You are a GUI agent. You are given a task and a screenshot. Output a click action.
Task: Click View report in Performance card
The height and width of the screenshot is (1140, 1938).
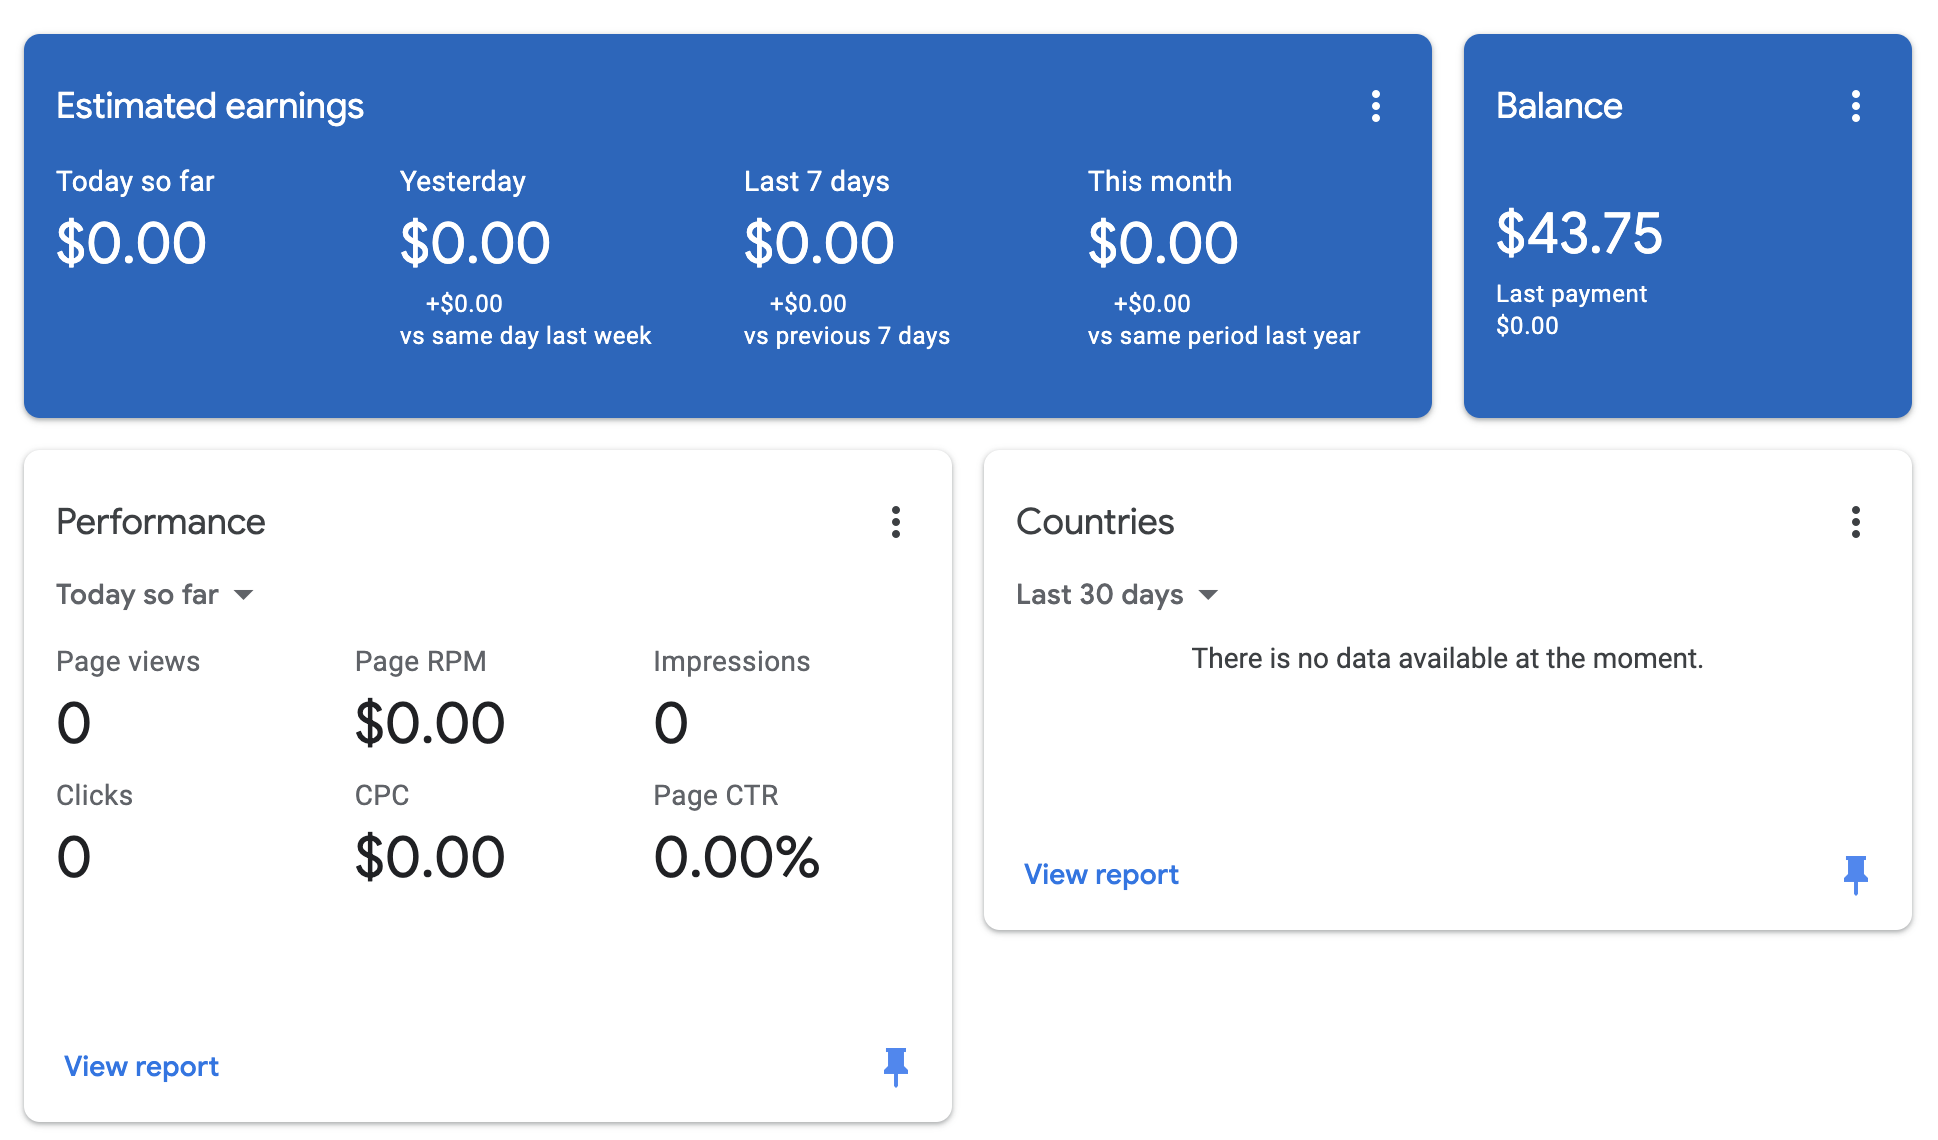[x=141, y=1066]
